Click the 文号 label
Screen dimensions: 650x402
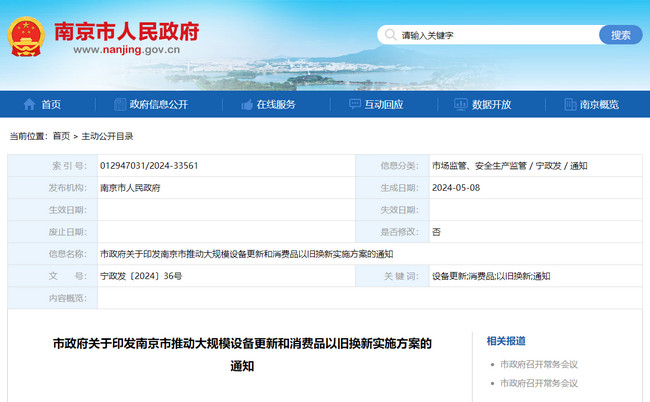[68, 276]
